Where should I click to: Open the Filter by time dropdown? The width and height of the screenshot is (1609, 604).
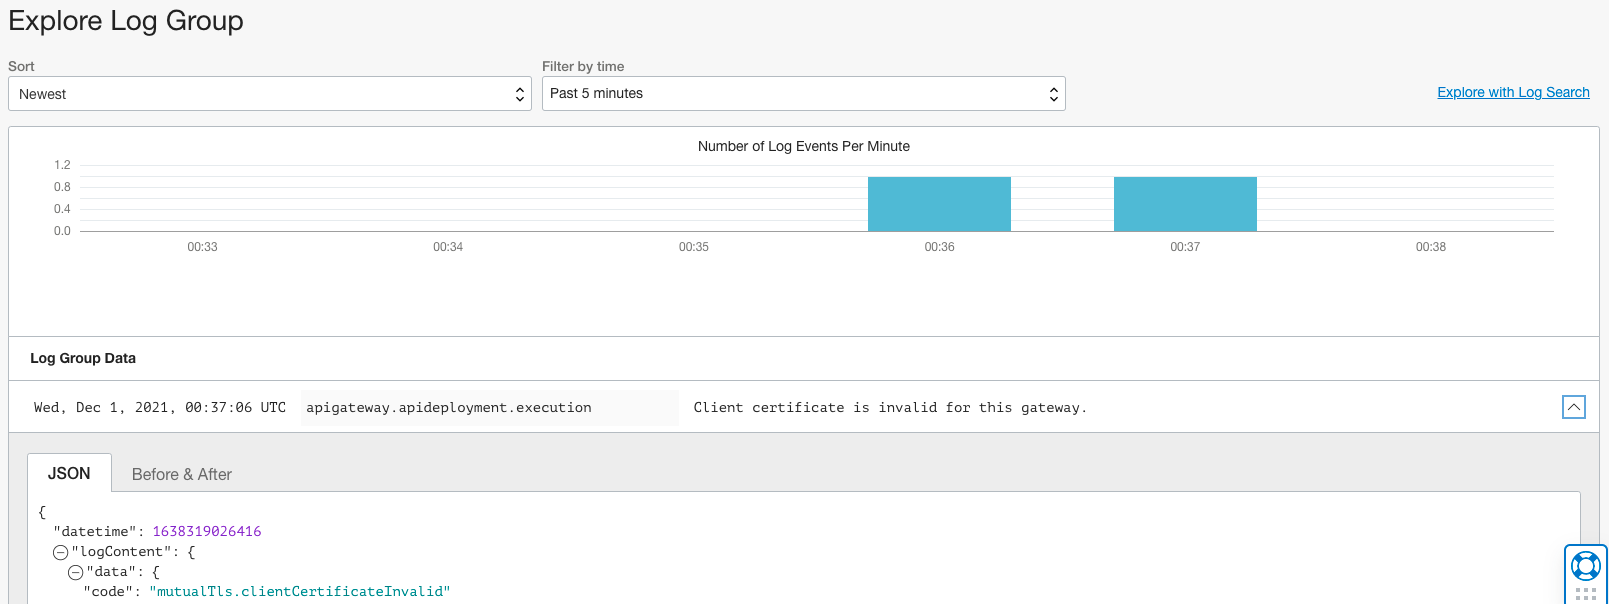803,94
